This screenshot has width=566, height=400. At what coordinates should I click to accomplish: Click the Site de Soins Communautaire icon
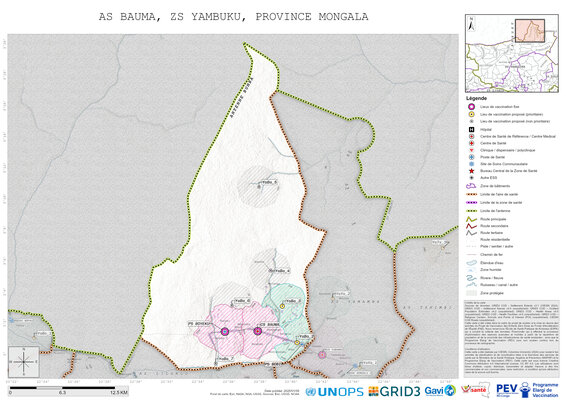(x=471, y=164)
